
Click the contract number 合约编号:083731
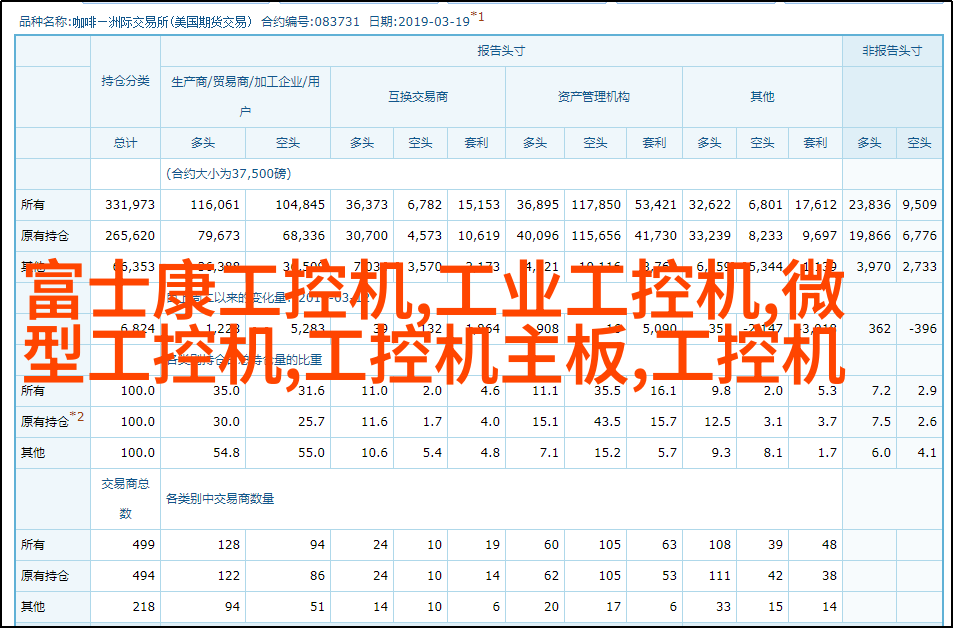(311, 22)
